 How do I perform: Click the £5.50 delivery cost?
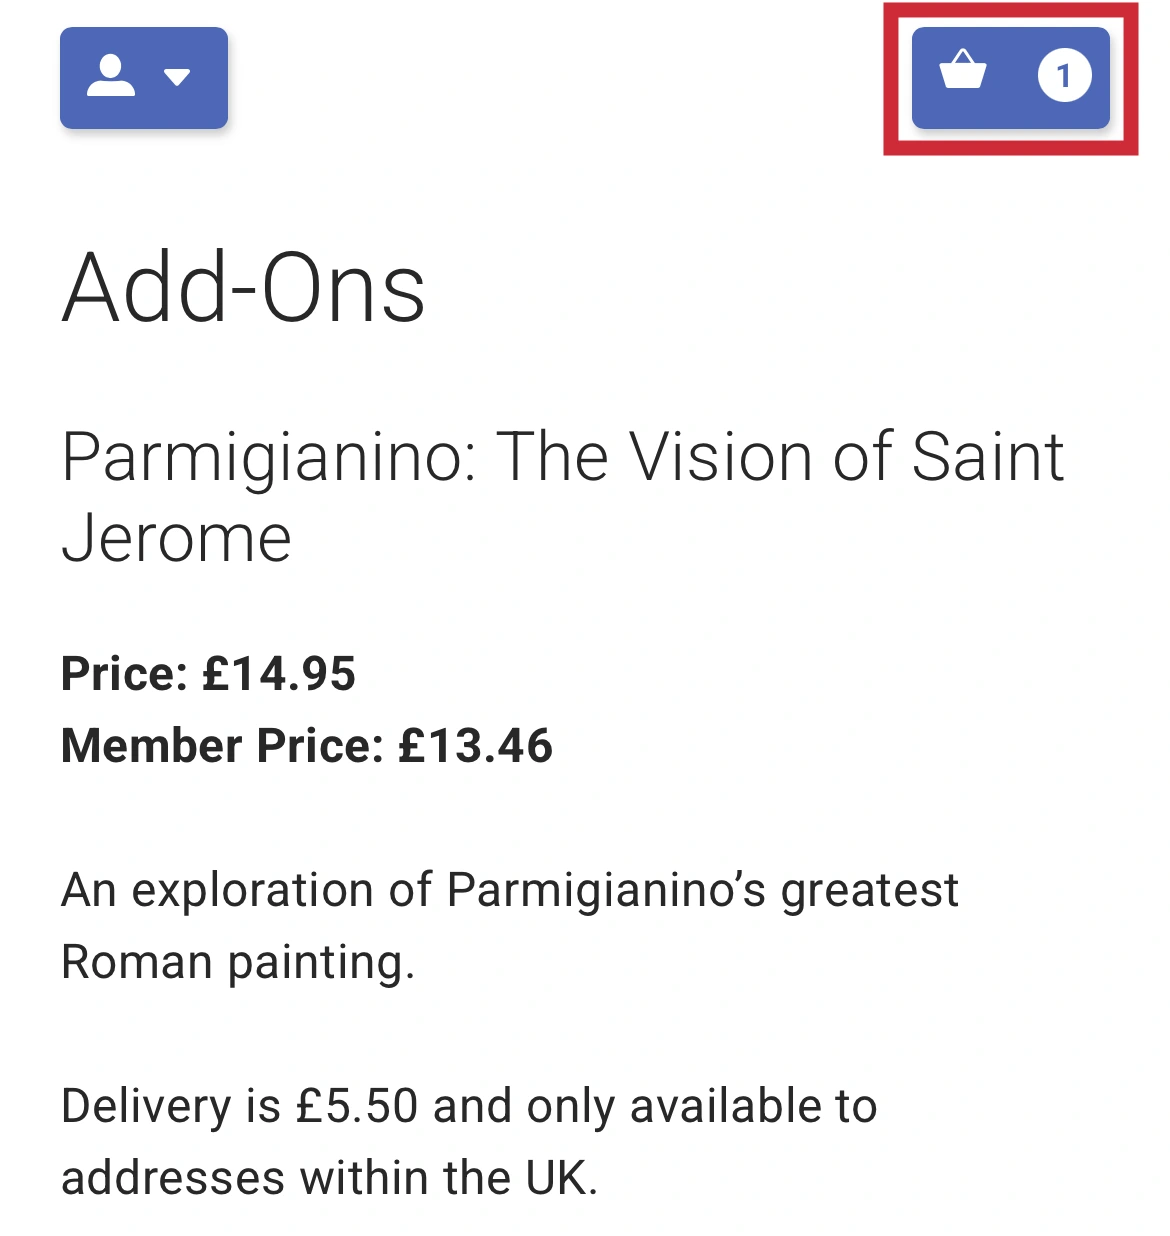(357, 1106)
